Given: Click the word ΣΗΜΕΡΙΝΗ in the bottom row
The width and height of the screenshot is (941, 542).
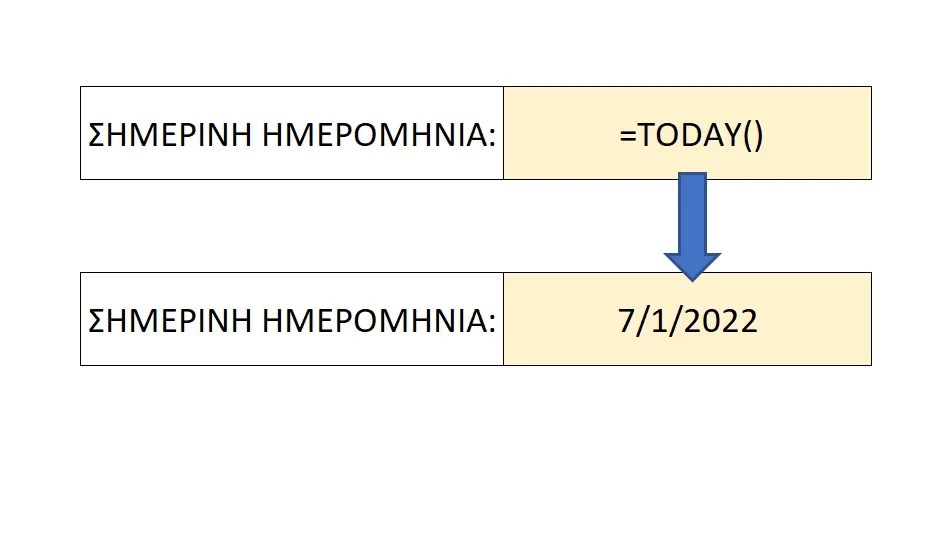Looking at the screenshot, I should (170, 321).
